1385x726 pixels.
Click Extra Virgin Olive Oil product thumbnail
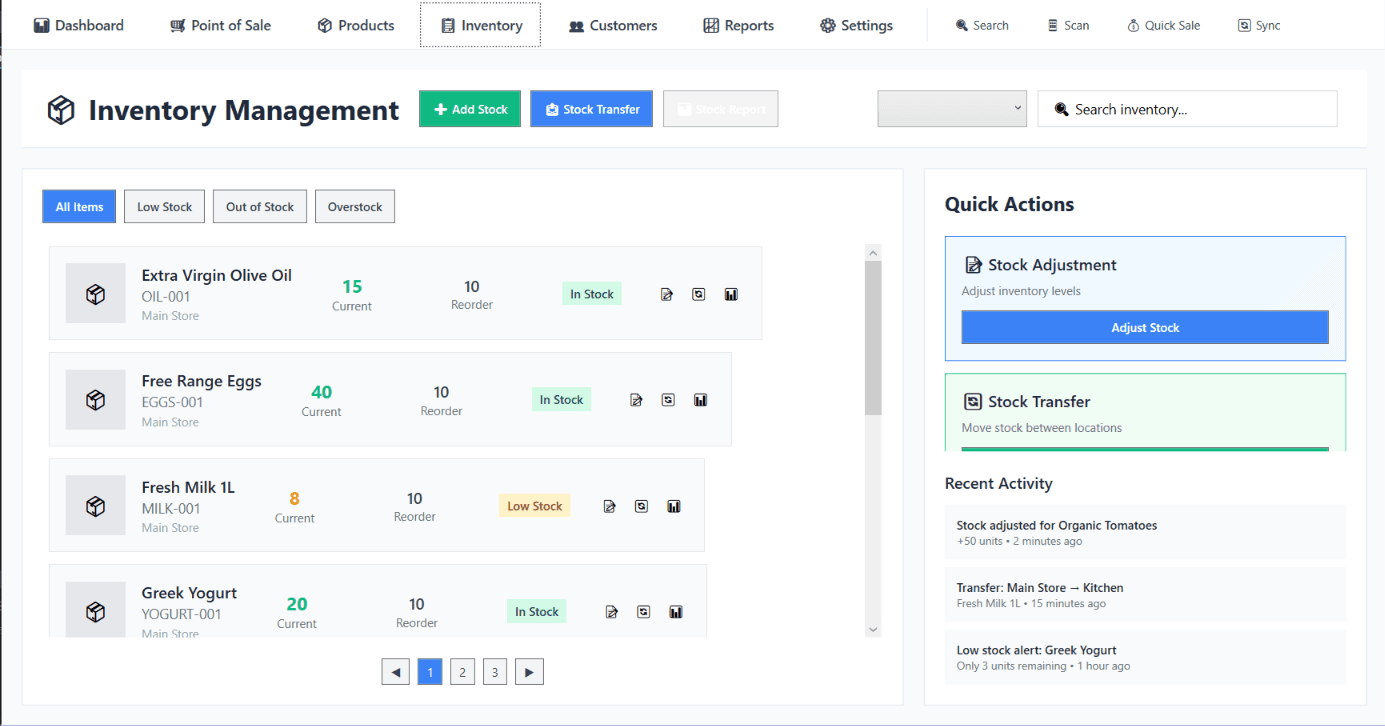pos(96,293)
